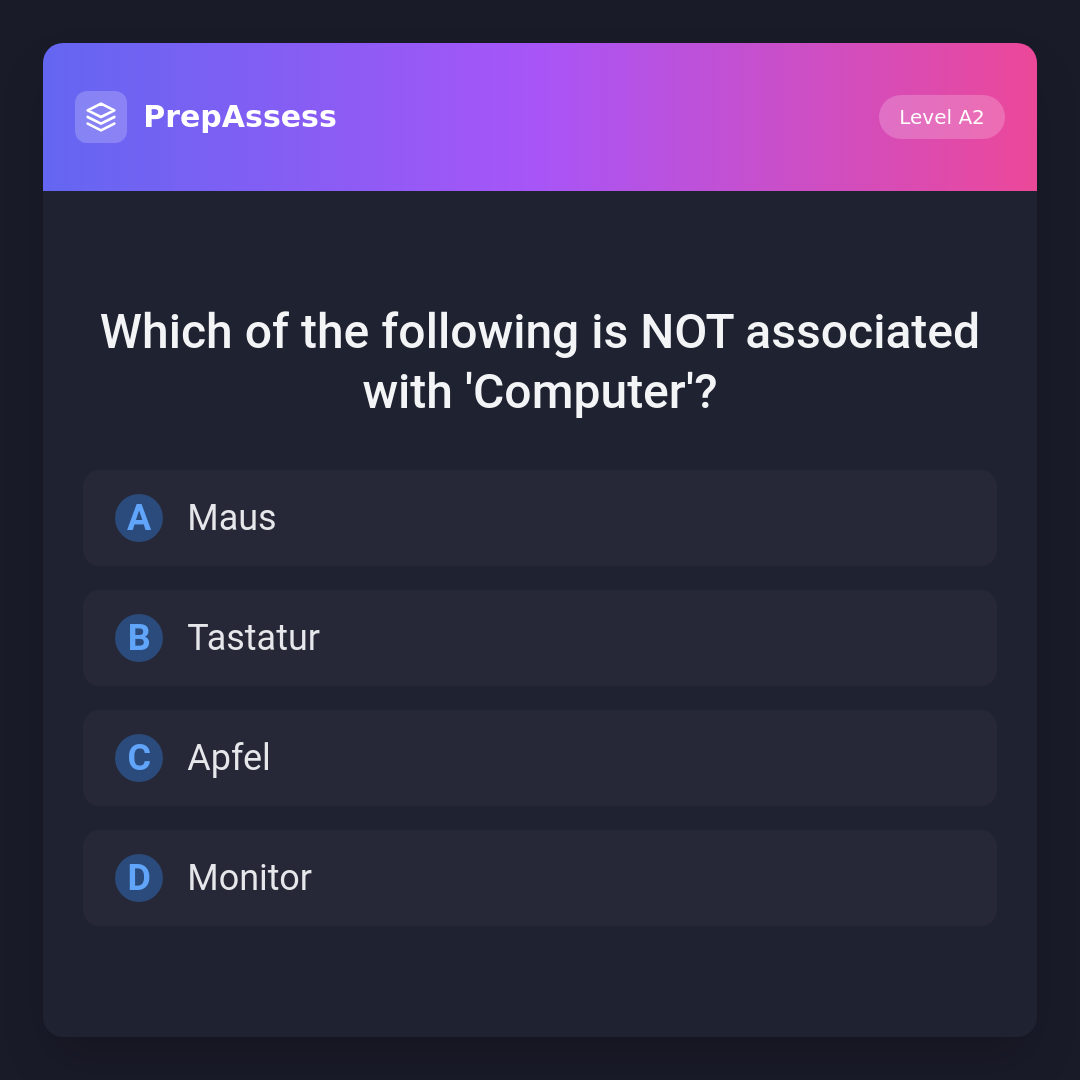Select the Monitor answer option

coord(540,878)
